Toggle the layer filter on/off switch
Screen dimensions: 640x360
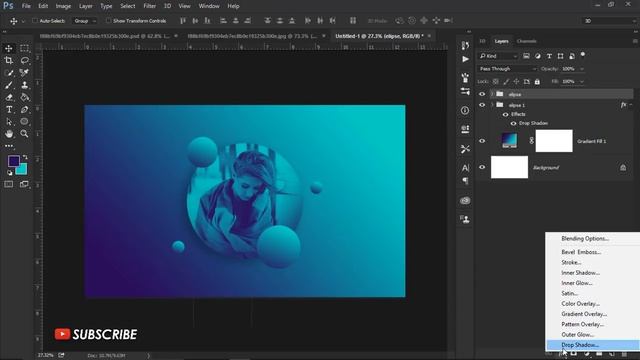[583, 54]
